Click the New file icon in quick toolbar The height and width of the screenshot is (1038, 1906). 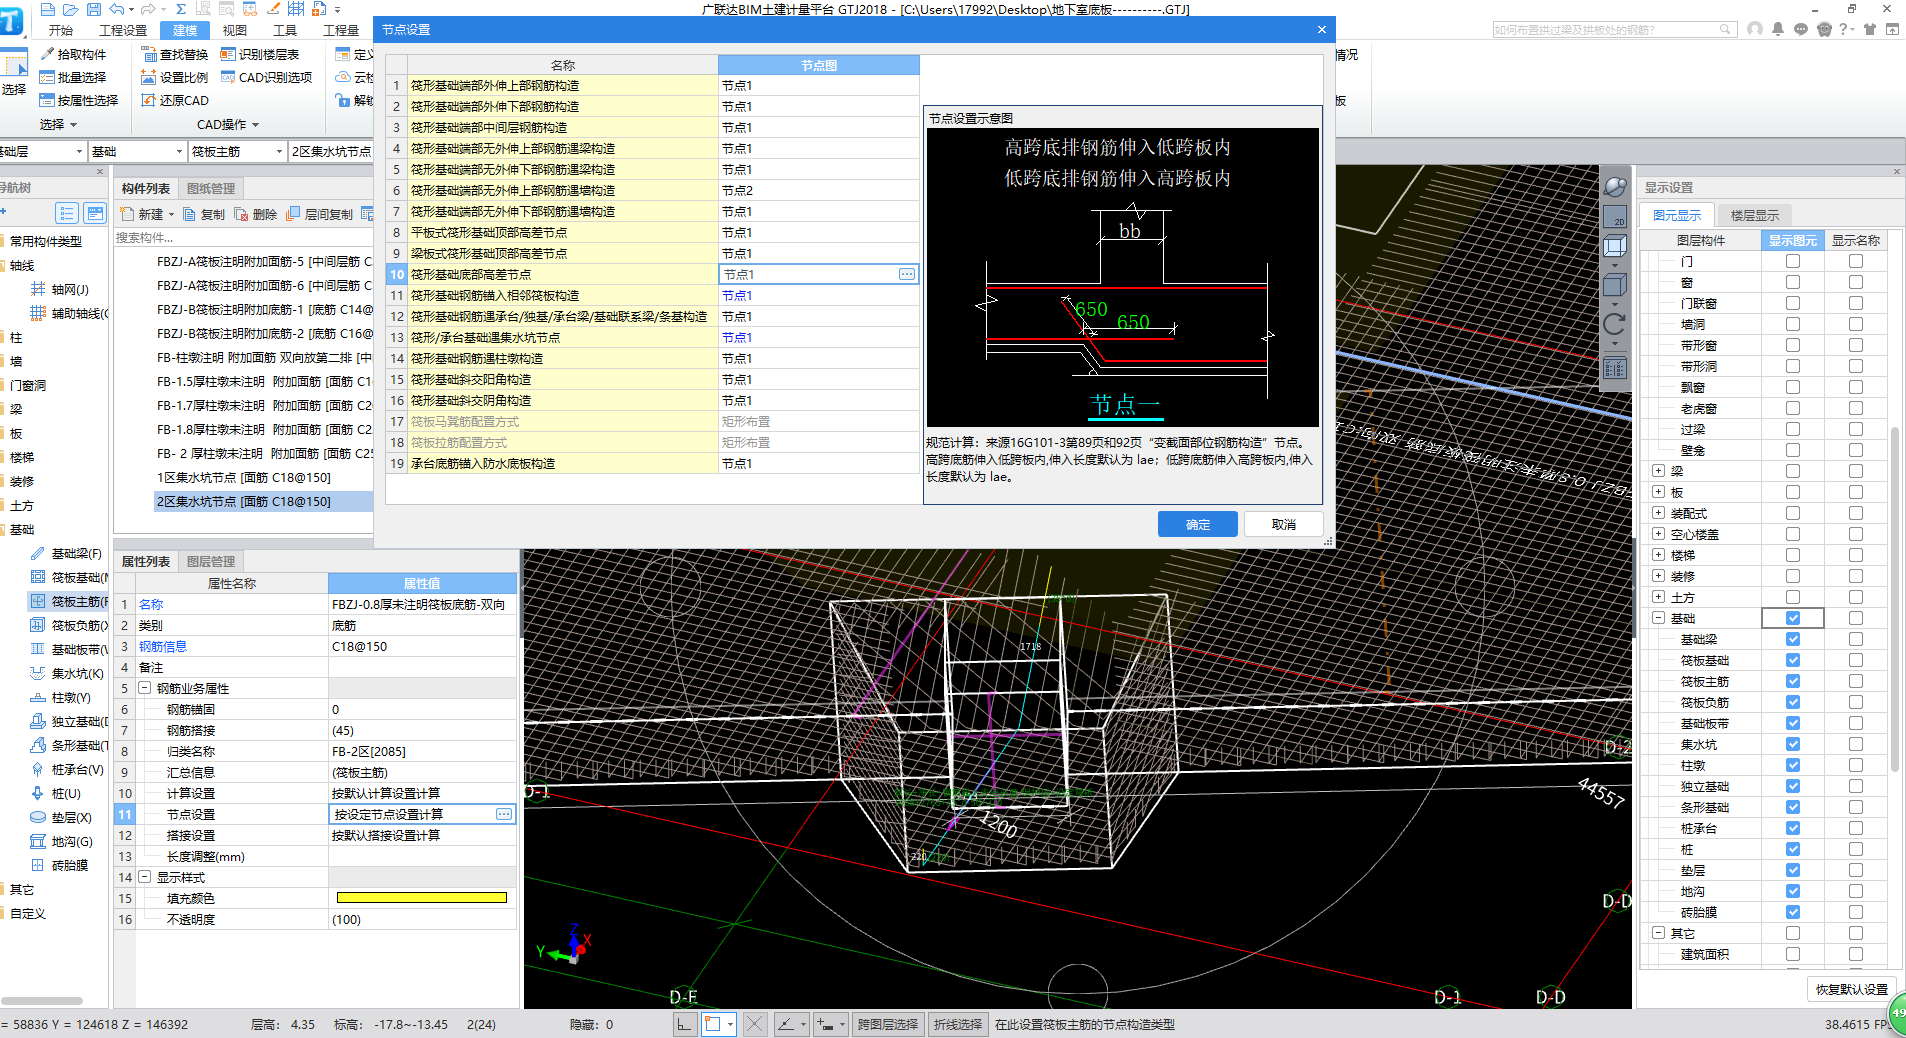pos(48,9)
